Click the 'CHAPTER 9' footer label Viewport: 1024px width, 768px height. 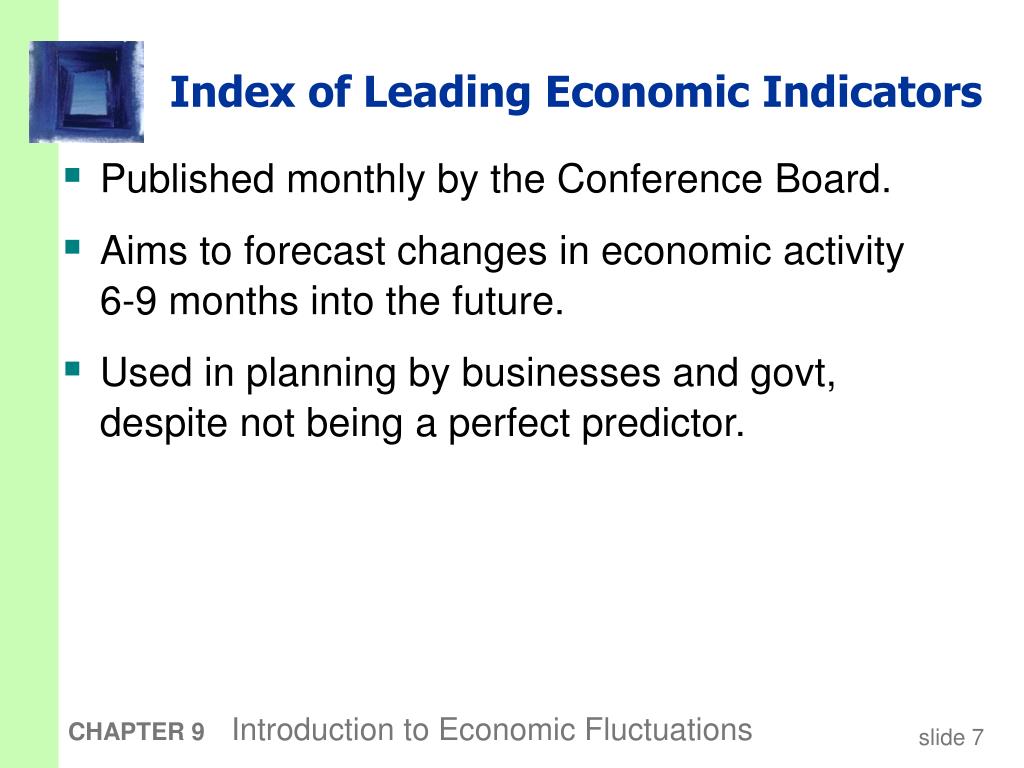click(136, 732)
